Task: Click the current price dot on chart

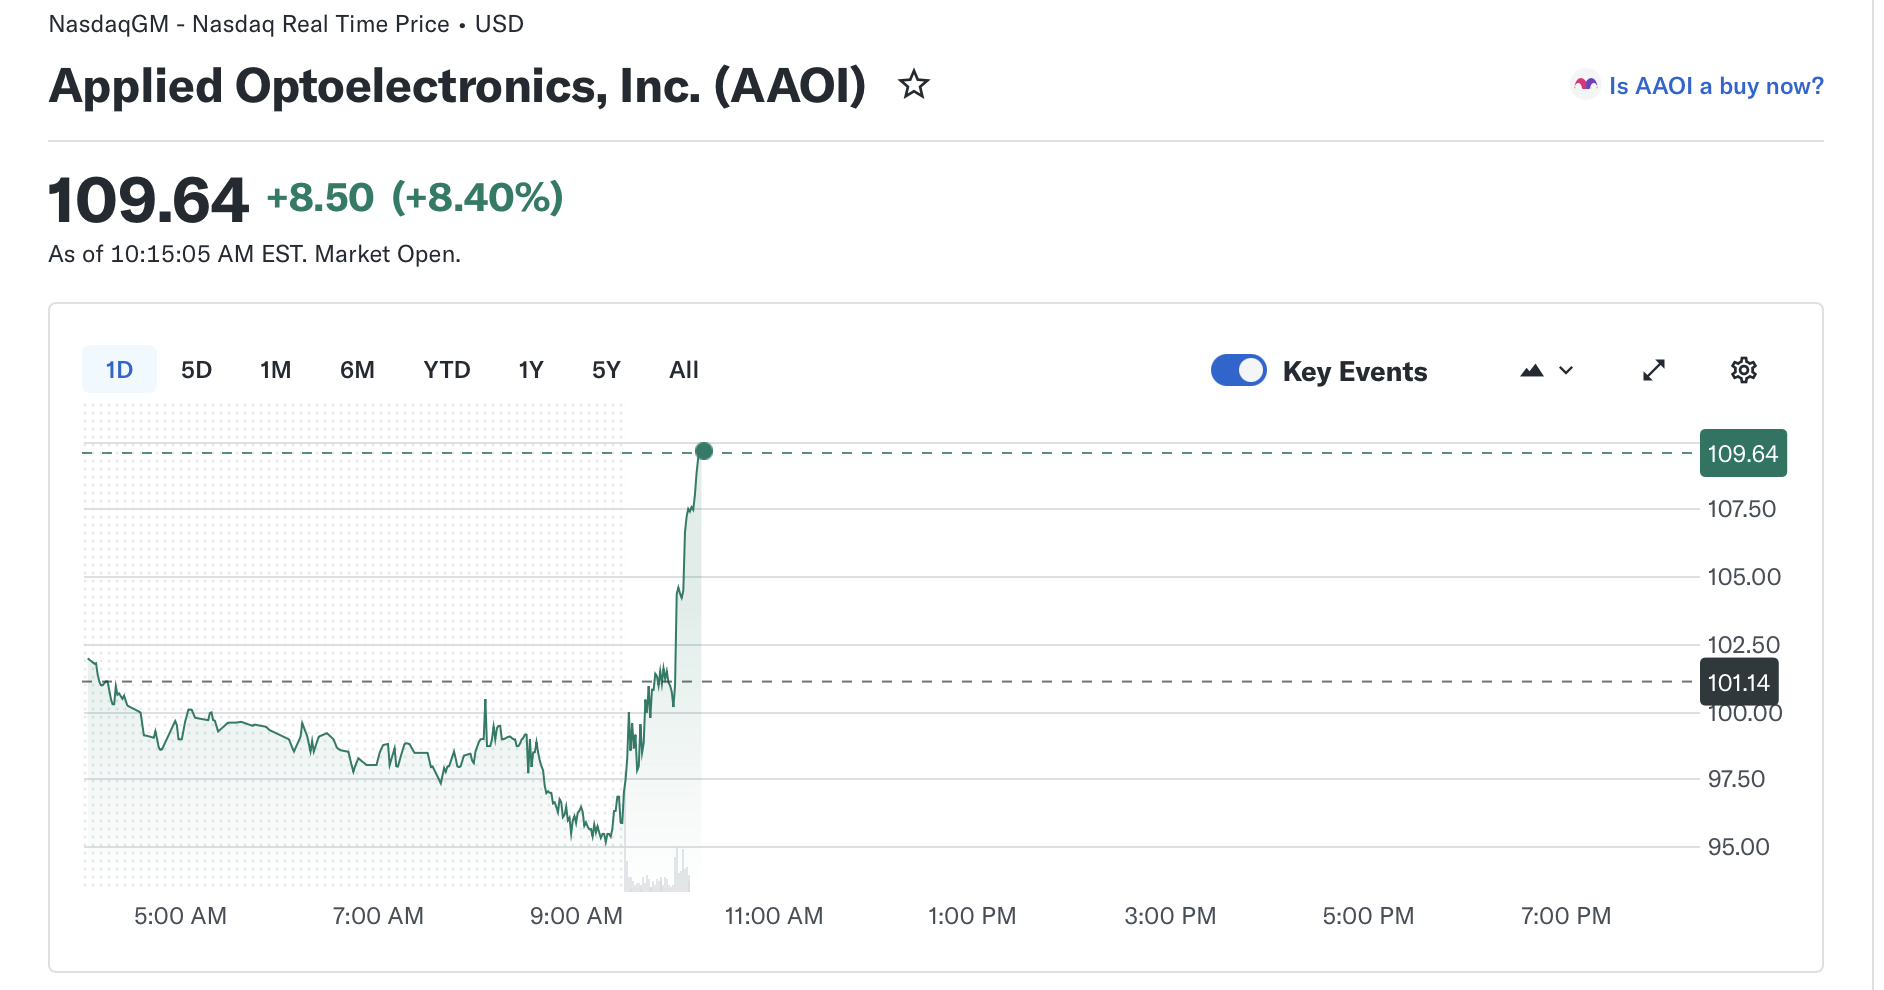Action: tap(704, 451)
